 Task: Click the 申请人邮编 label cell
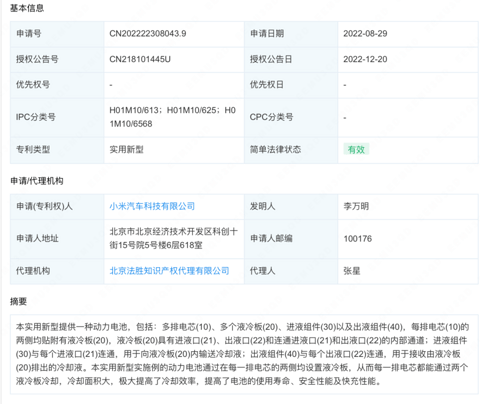pyautogui.click(x=291, y=239)
